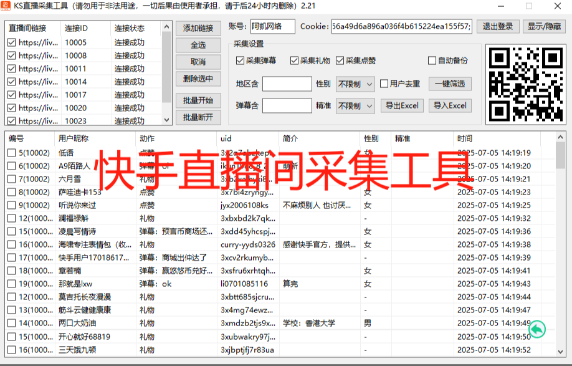
Task: Click the 账号 input field
Action: pyautogui.click(x=273, y=27)
